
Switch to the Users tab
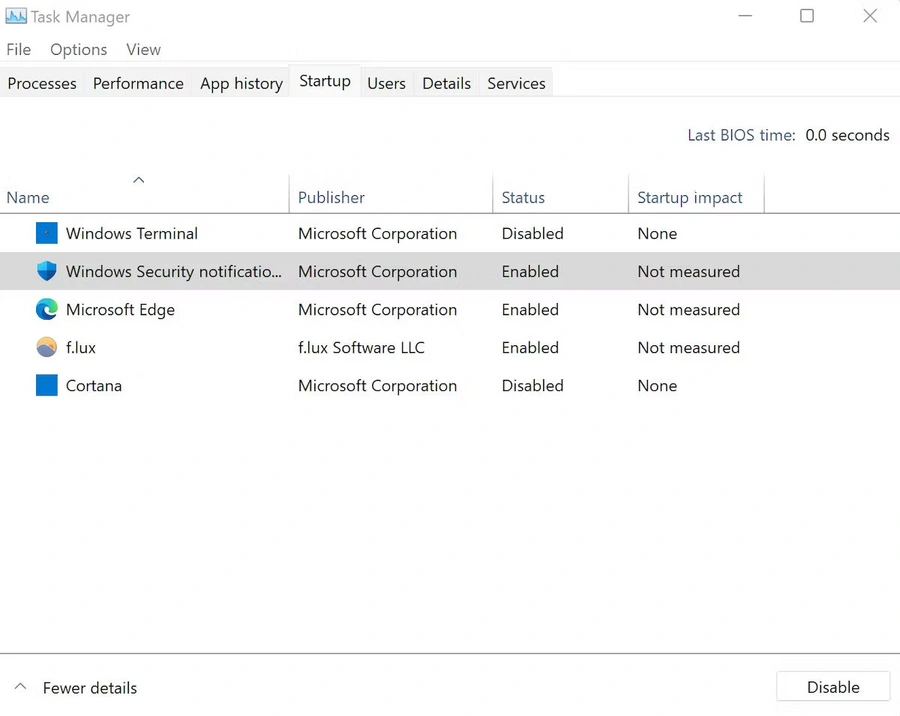pyautogui.click(x=386, y=83)
